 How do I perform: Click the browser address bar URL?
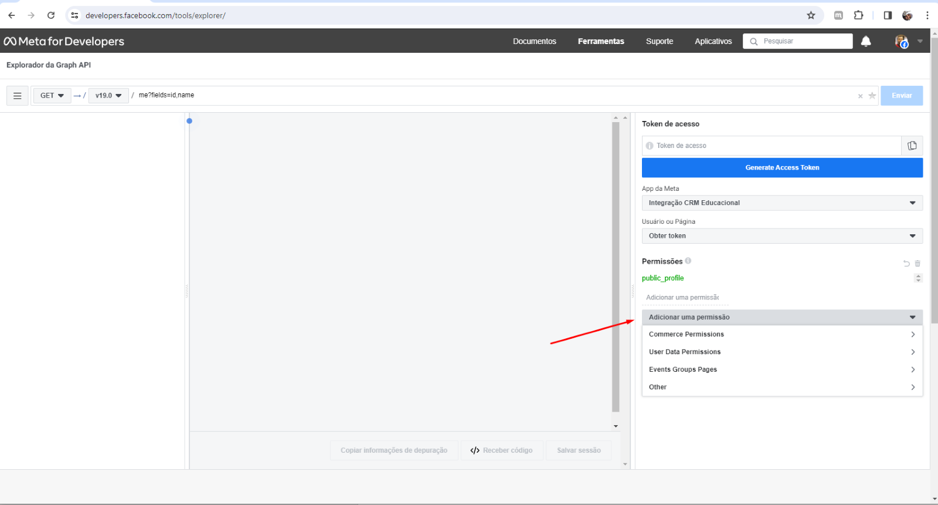(x=156, y=16)
